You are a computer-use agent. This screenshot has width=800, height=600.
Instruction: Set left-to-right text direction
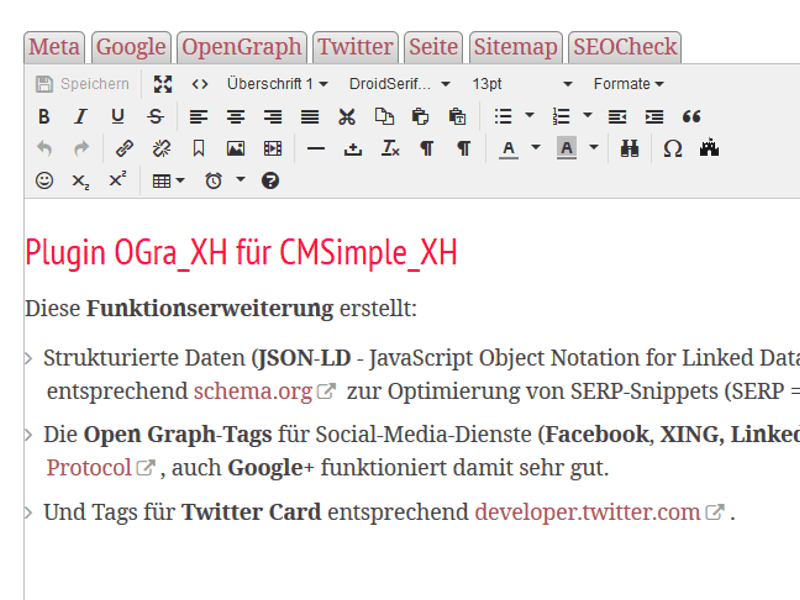pos(427,149)
